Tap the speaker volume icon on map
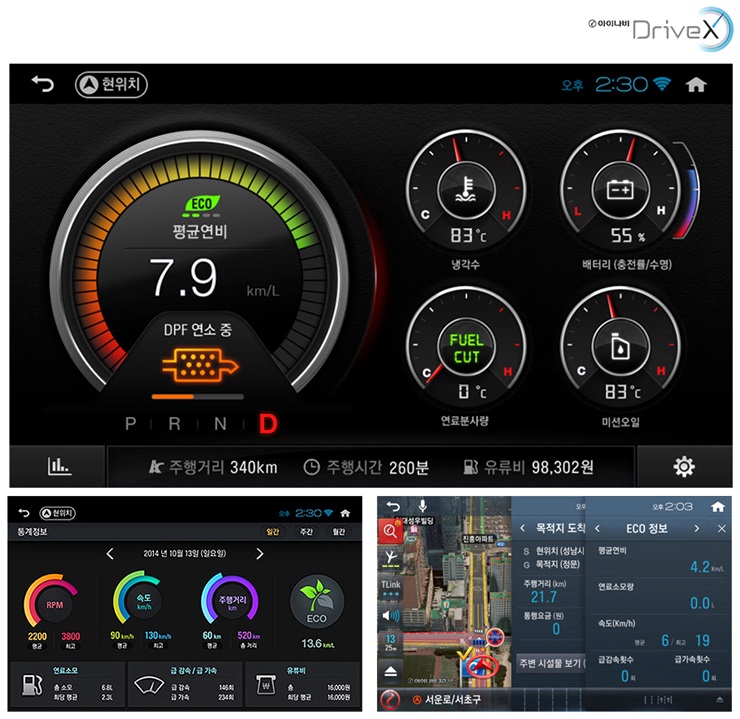This screenshot has height=719, width=740. [x=391, y=615]
